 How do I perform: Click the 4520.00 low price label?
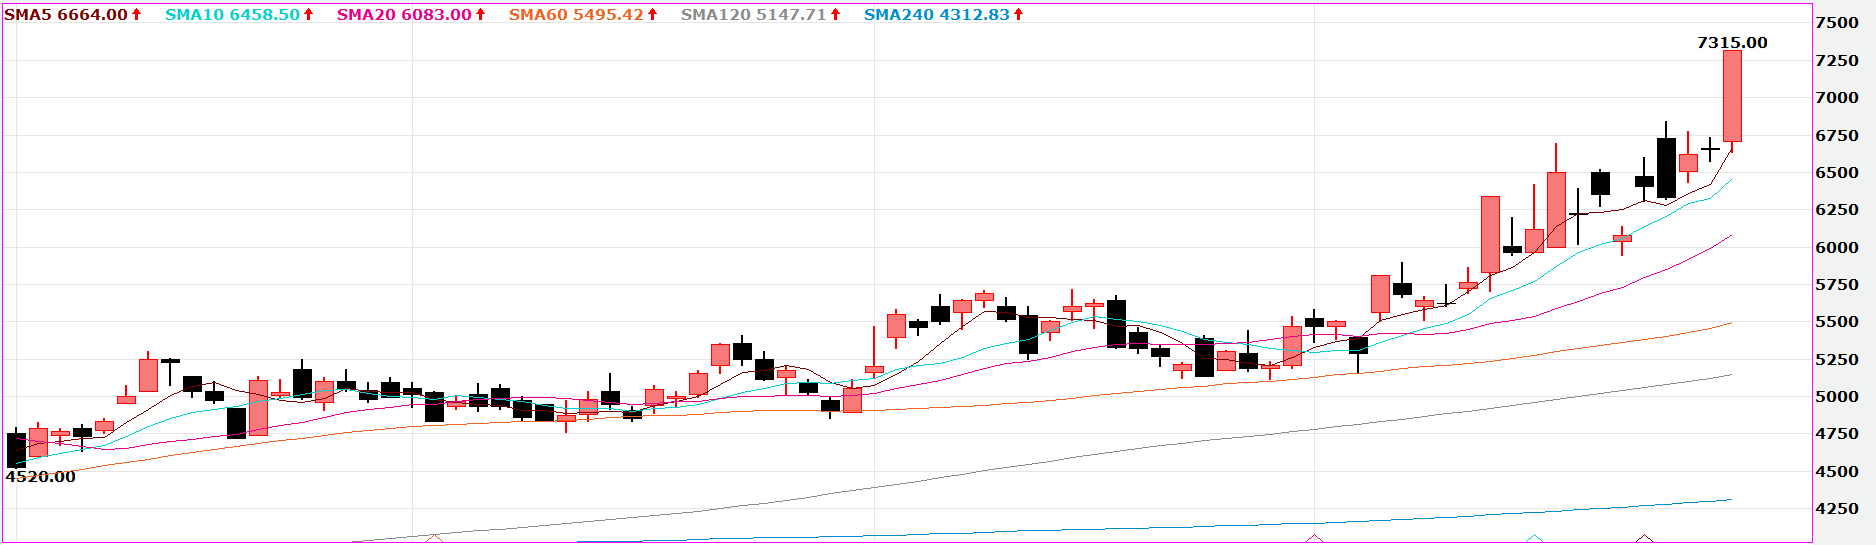click(x=41, y=477)
